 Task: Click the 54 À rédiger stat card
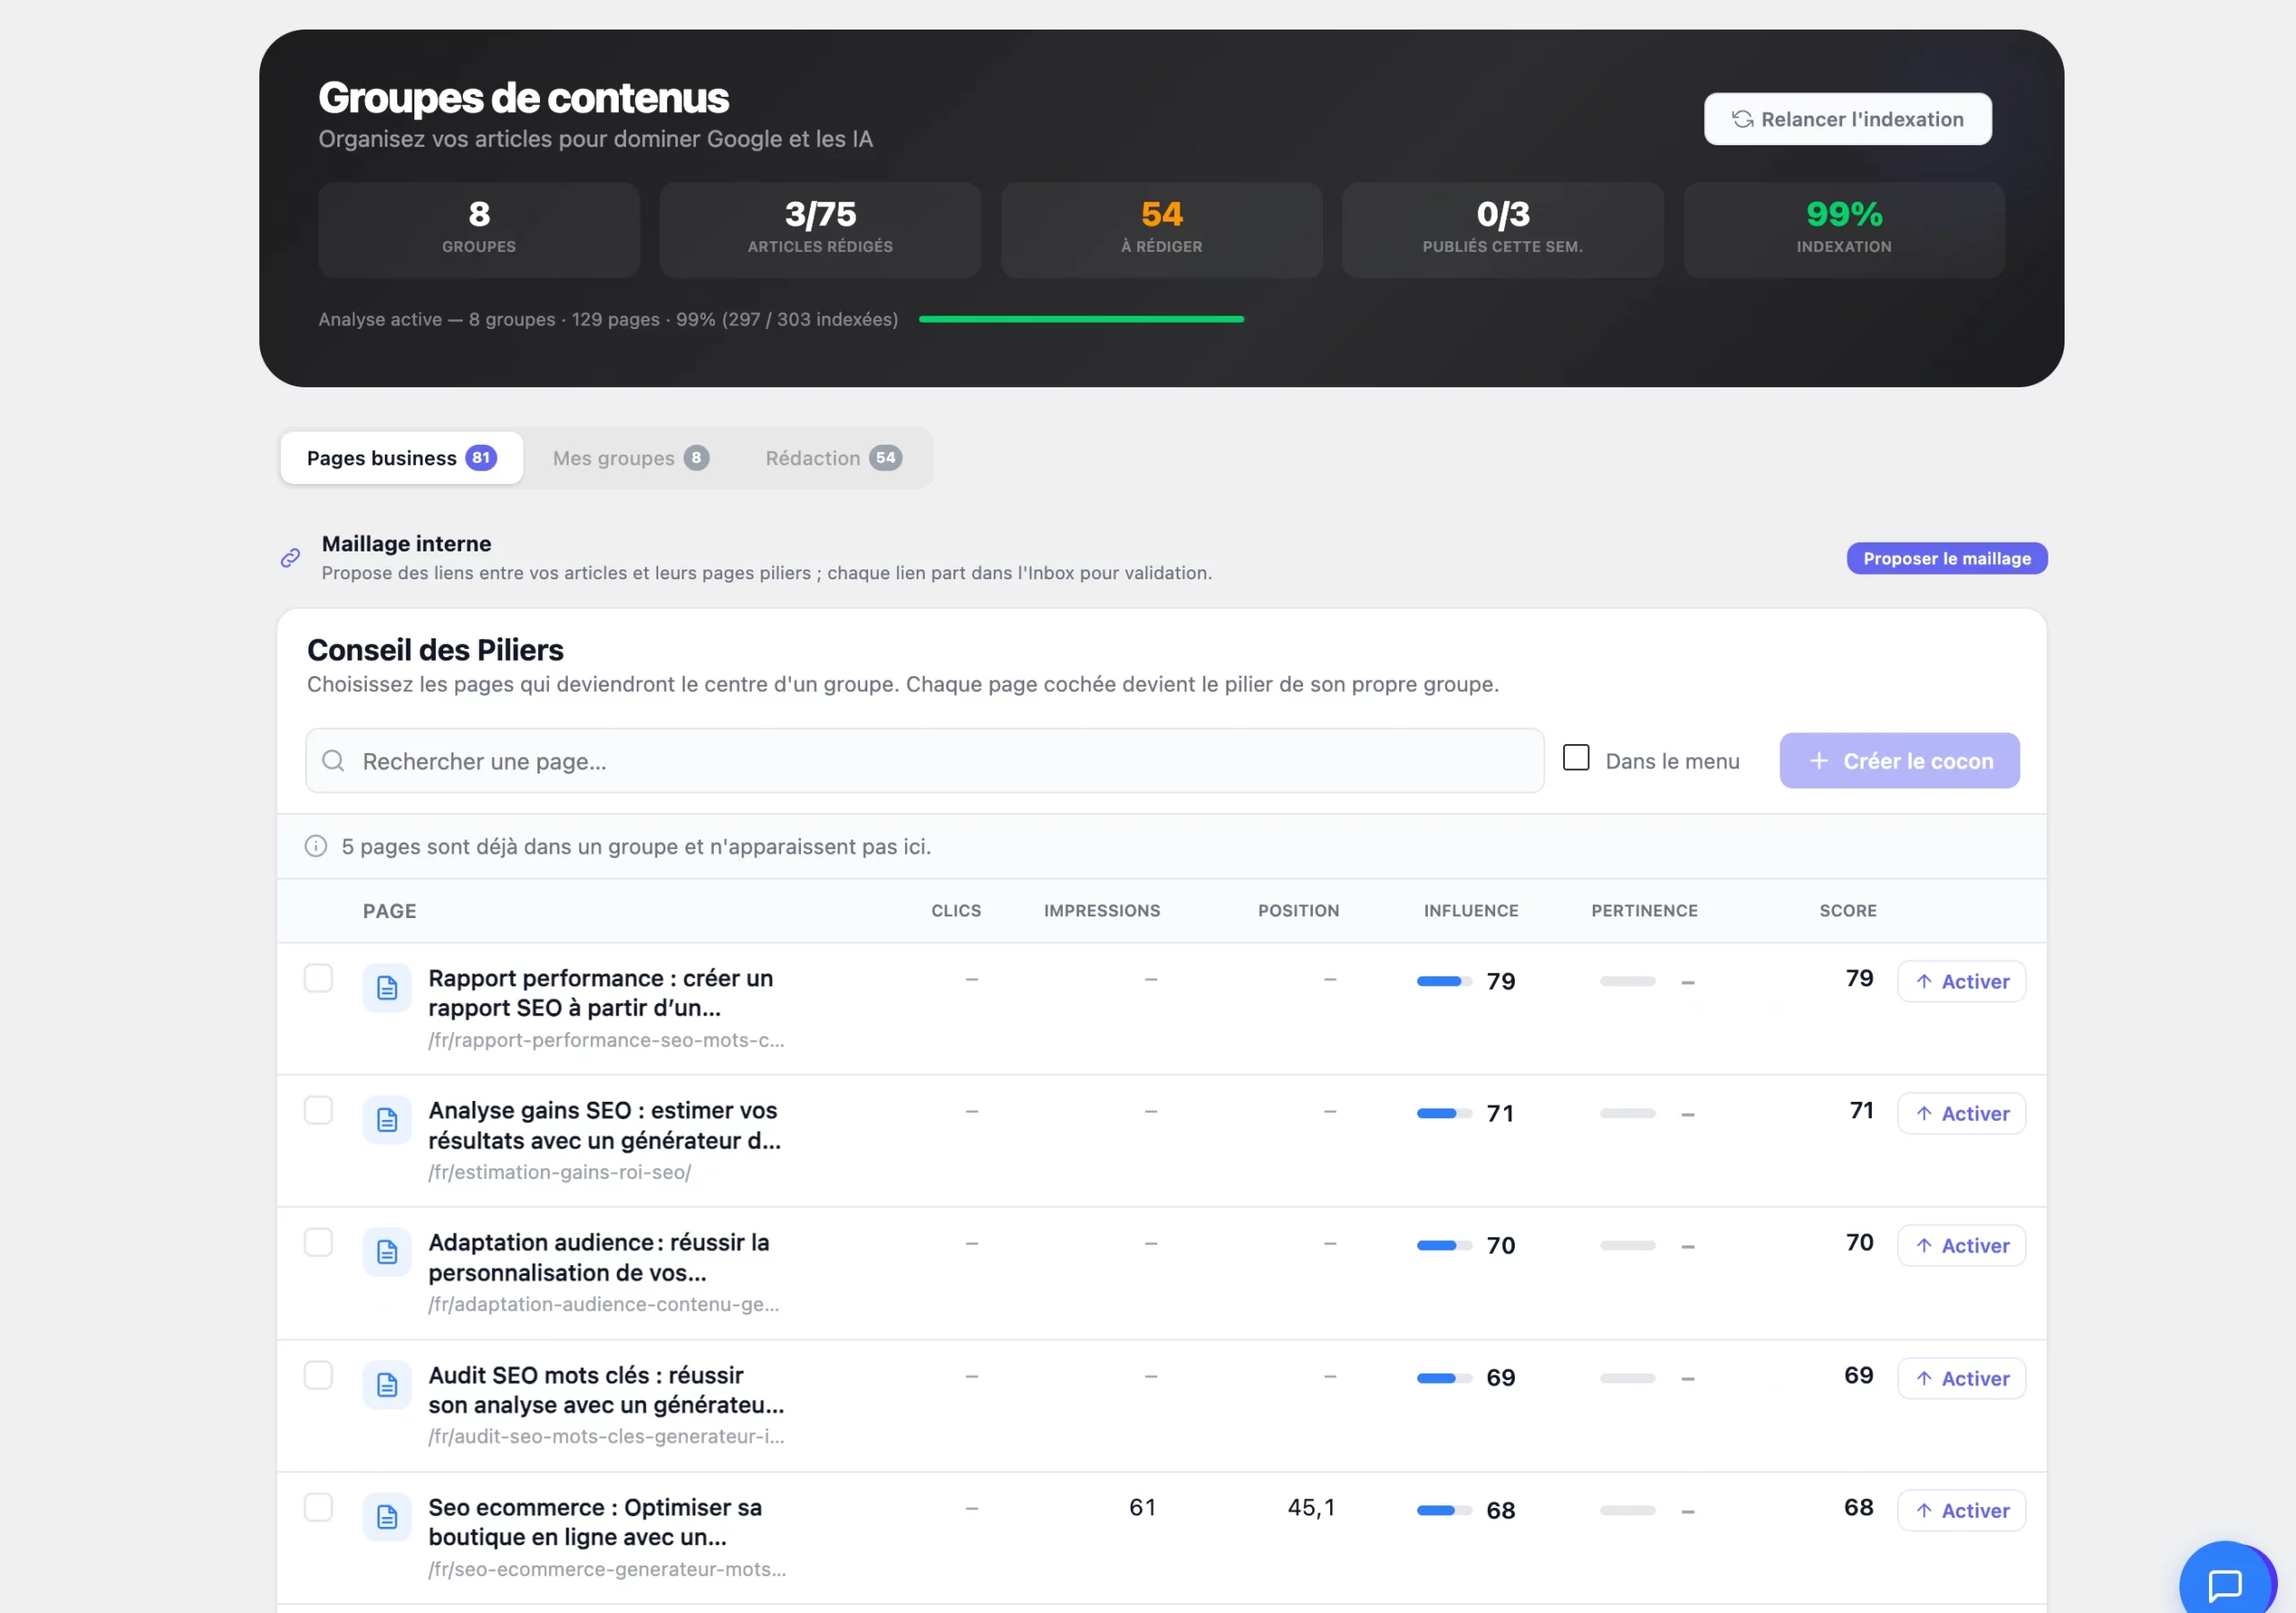[1161, 229]
